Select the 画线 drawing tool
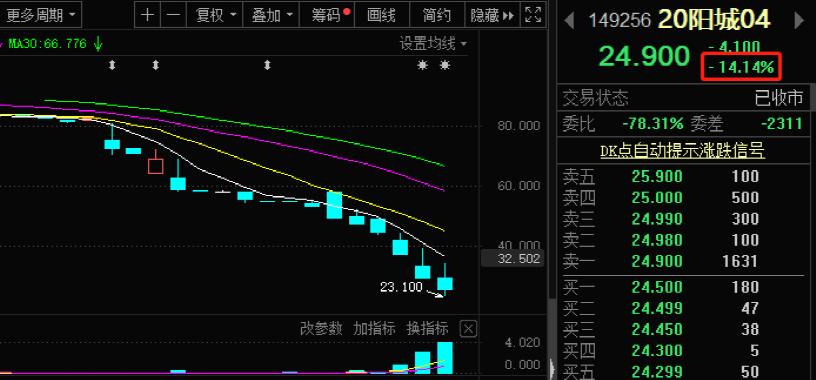This screenshot has width=816, height=380. pyautogui.click(x=381, y=15)
